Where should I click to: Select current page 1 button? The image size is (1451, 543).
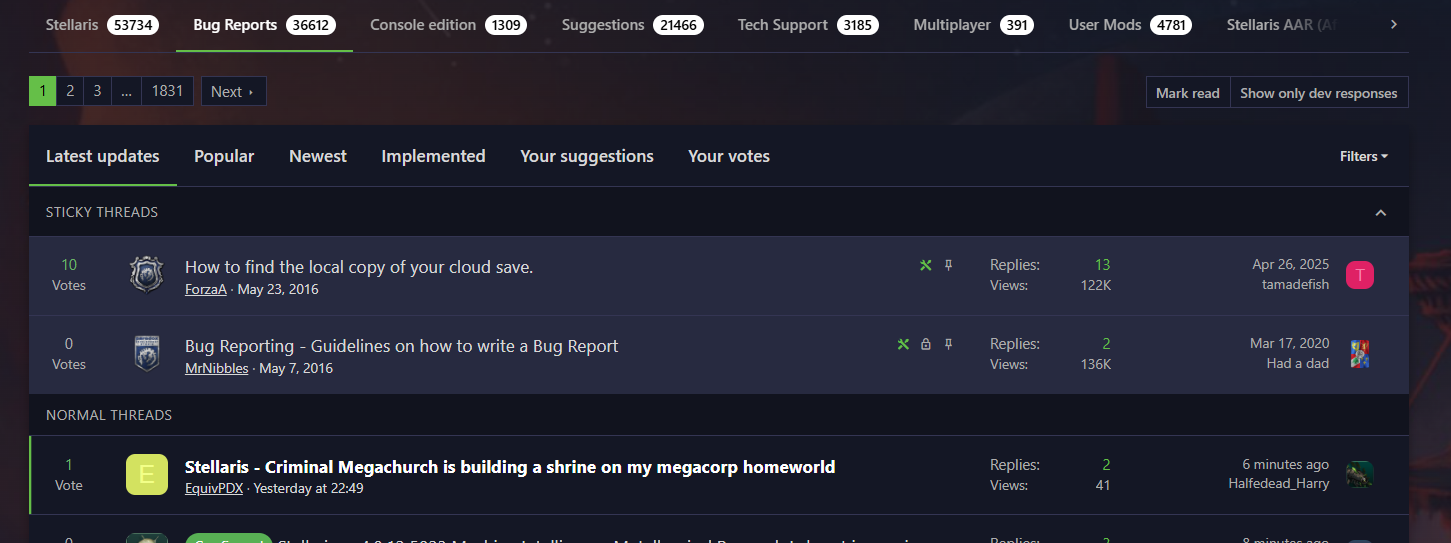tap(43, 91)
